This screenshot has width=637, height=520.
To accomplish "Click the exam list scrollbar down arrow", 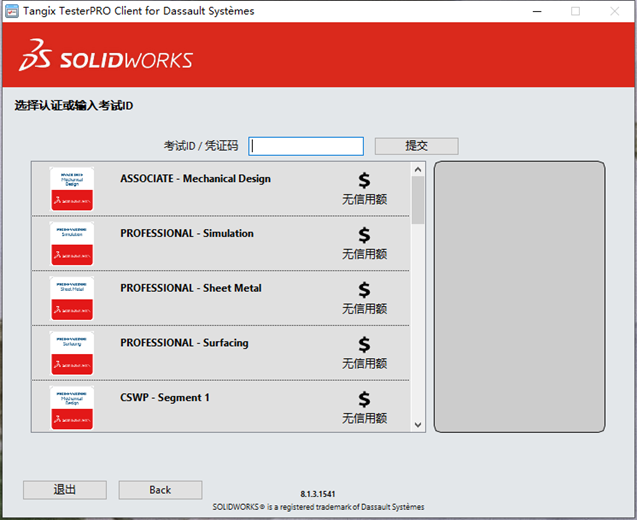I will pyautogui.click(x=418, y=424).
